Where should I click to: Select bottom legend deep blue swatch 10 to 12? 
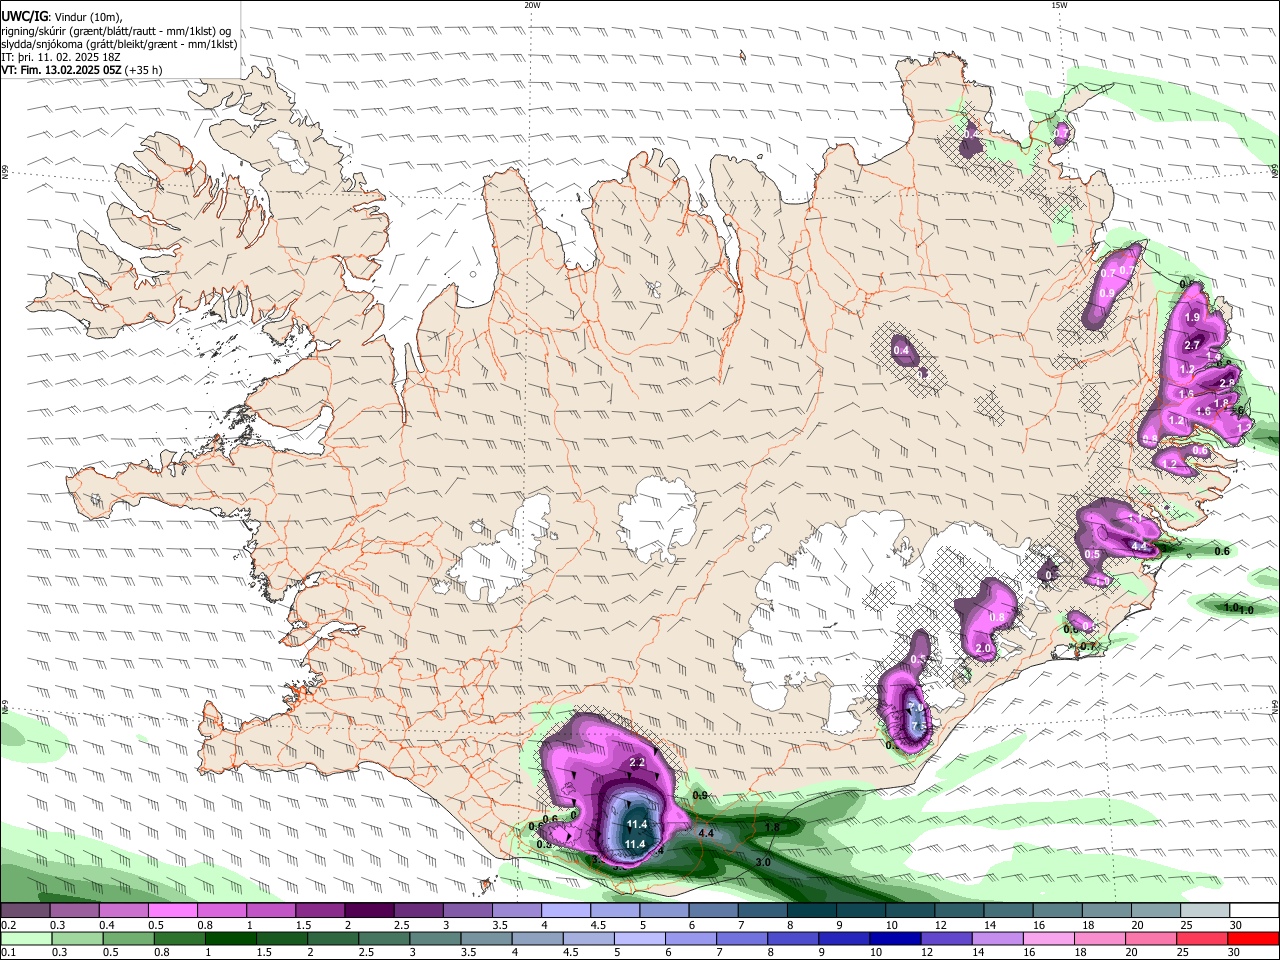click(895, 938)
